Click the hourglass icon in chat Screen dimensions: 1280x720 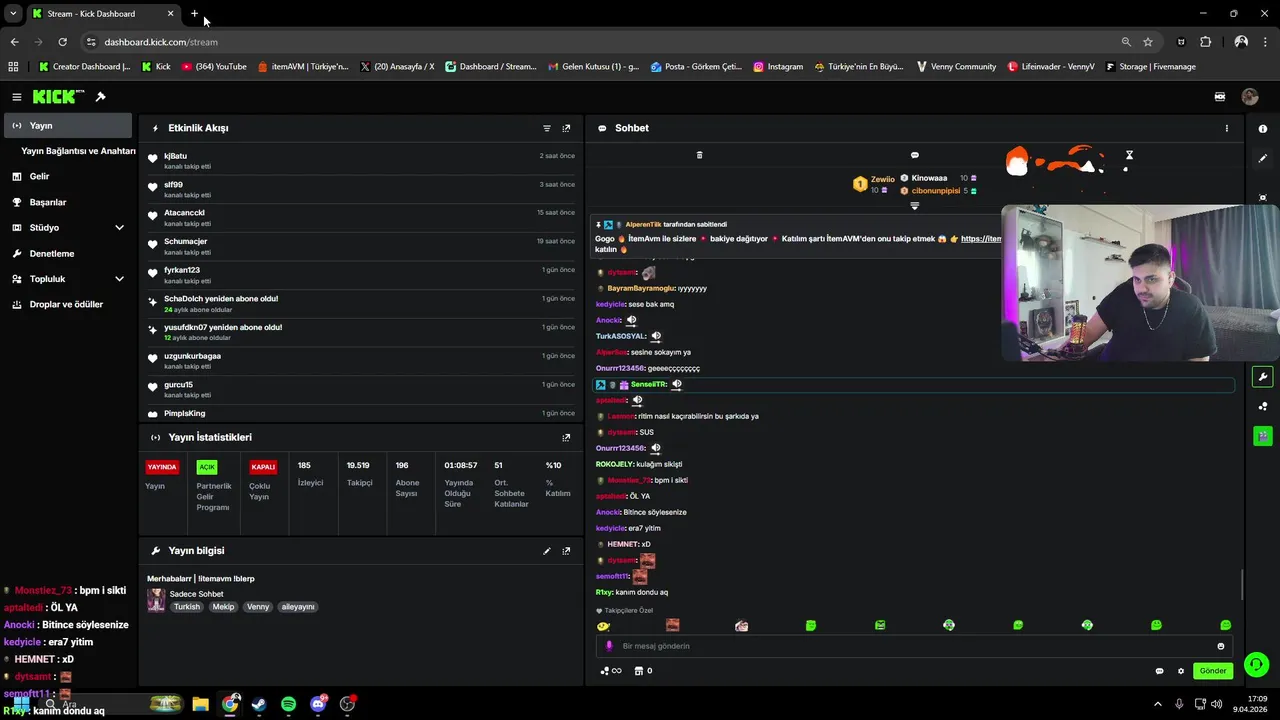pos(1129,155)
